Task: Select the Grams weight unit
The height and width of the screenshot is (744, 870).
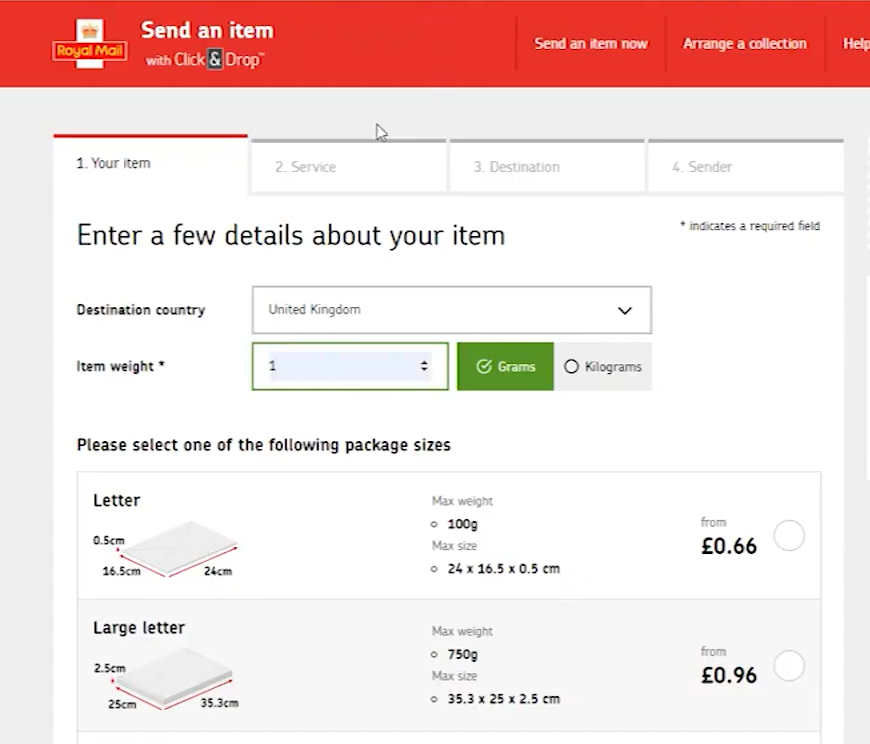Action: click(505, 367)
